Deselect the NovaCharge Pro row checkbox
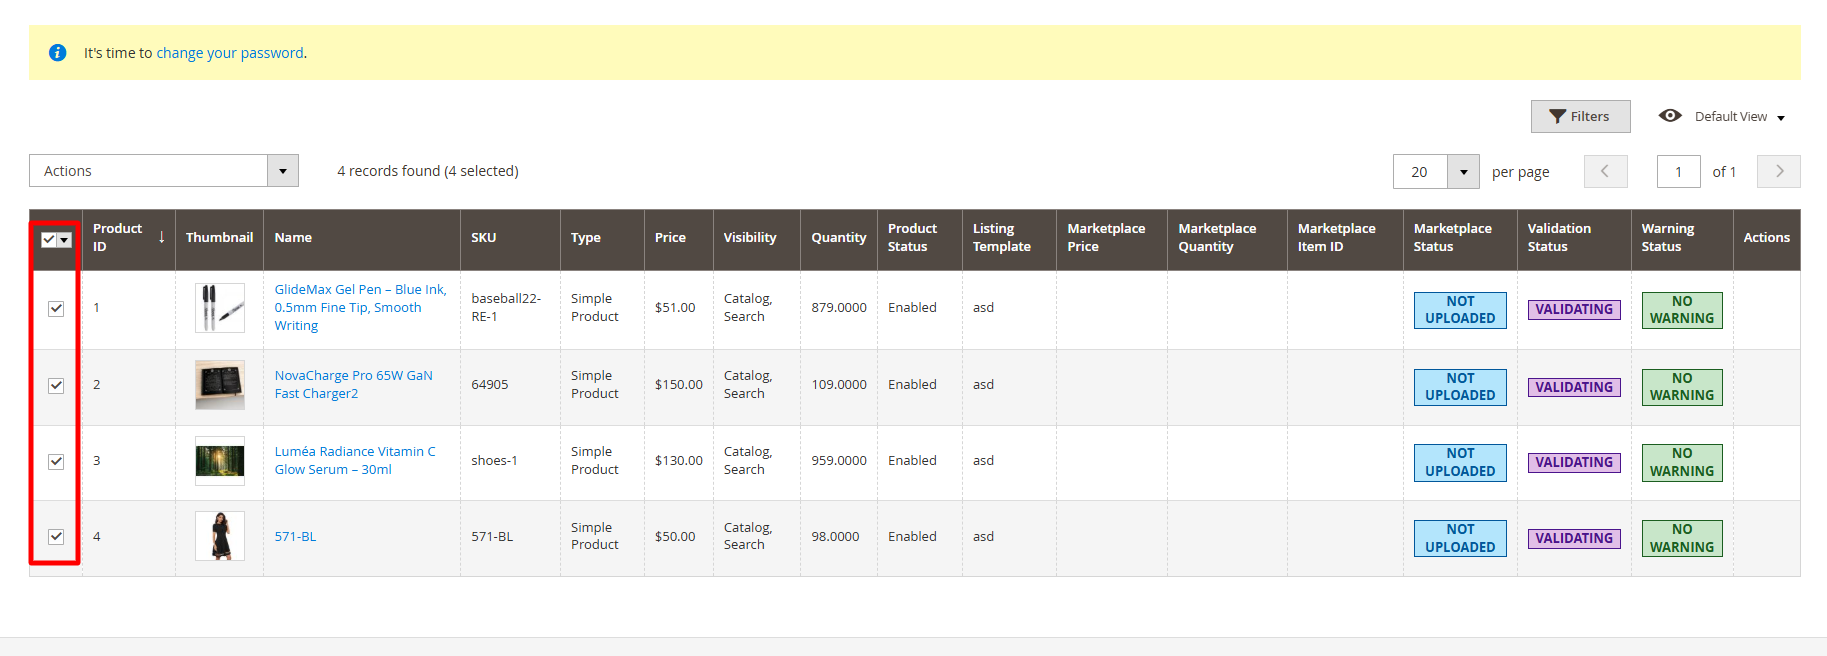The image size is (1827, 656). click(x=56, y=385)
